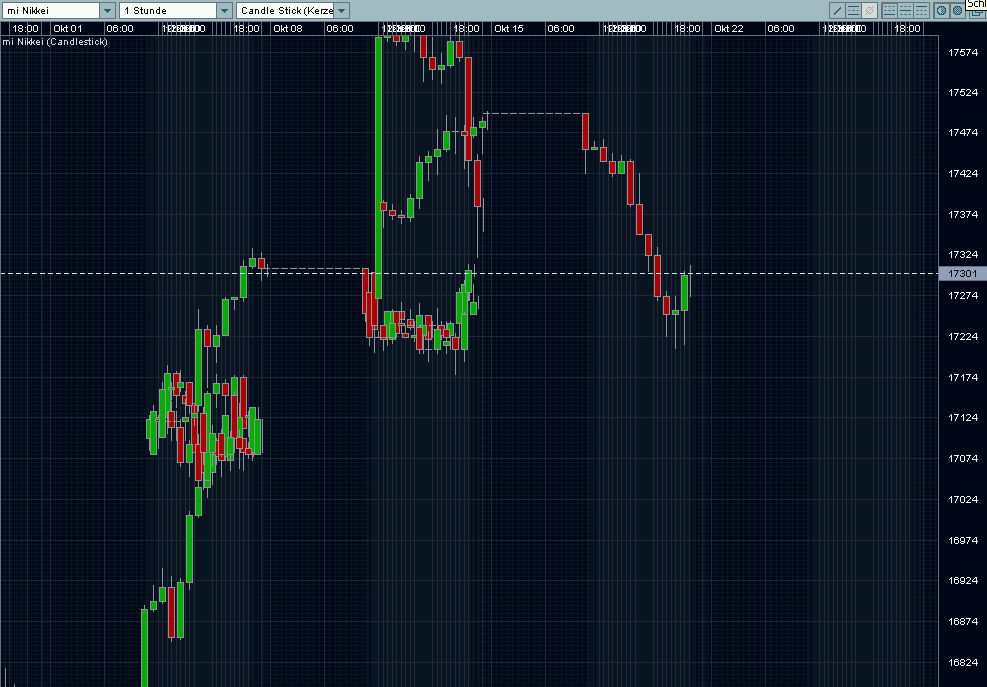Screen dimensions: 987x687
Task: Click the 17524 price axis label
Action: pyautogui.click(x=963, y=93)
